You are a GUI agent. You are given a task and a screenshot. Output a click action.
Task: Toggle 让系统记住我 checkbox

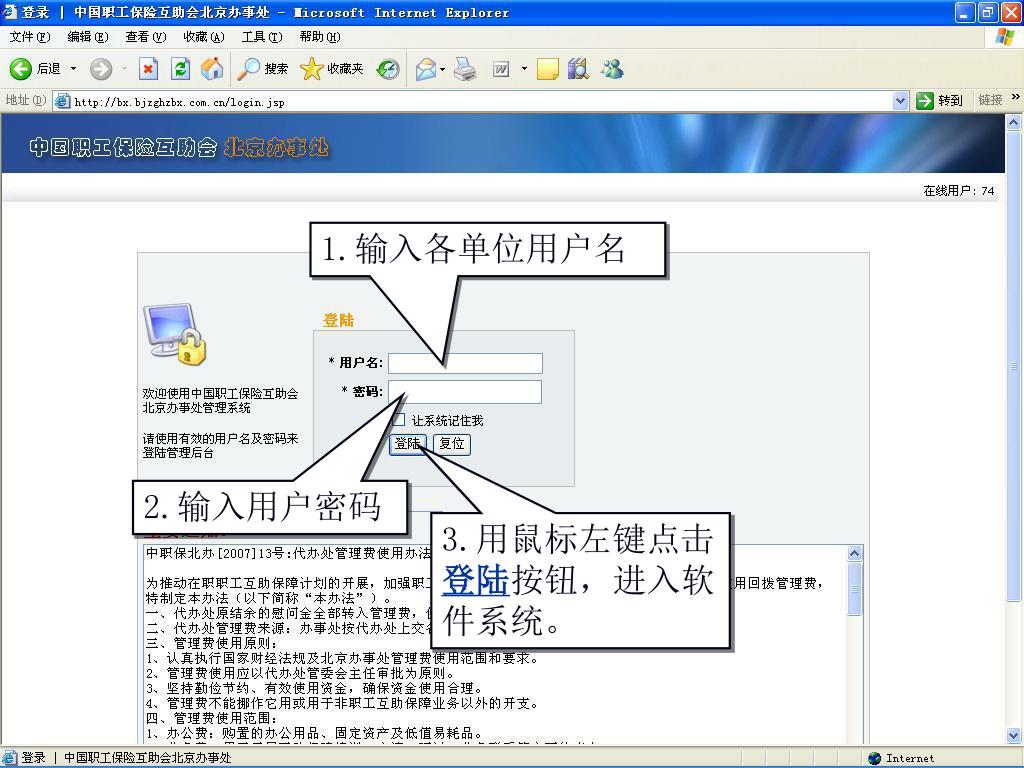(x=399, y=420)
